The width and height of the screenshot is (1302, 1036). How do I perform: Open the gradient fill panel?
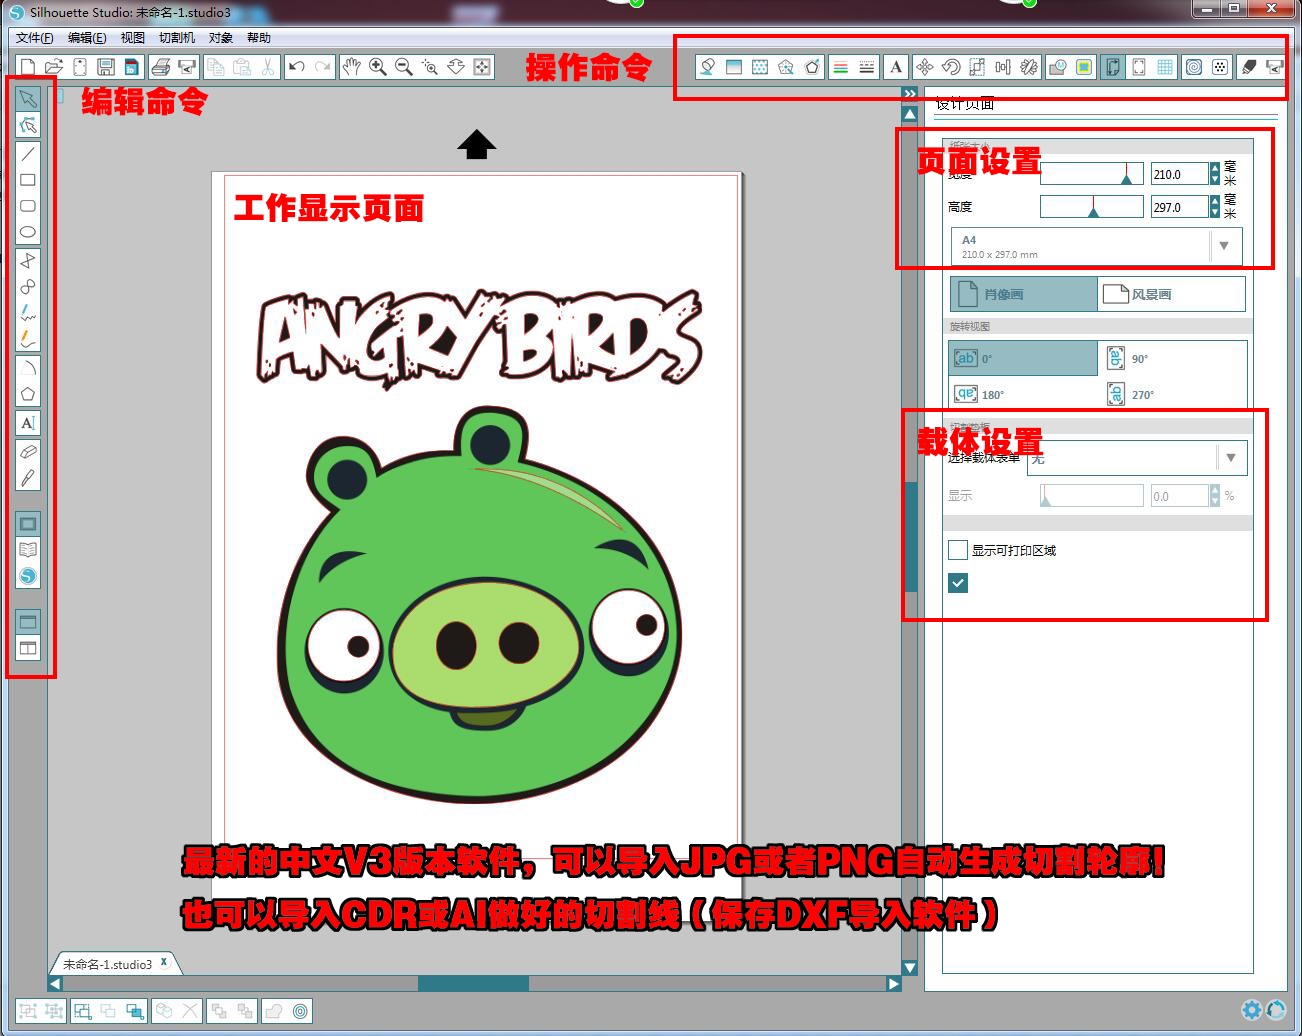734,67
